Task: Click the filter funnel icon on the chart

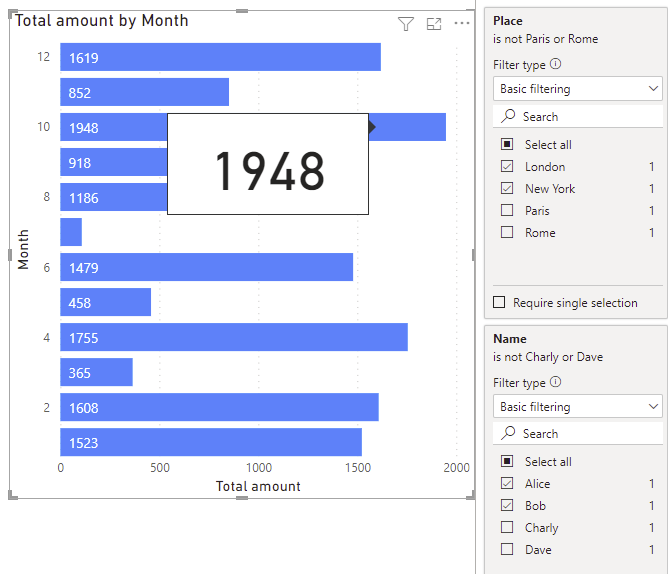Action: [406, 24]
